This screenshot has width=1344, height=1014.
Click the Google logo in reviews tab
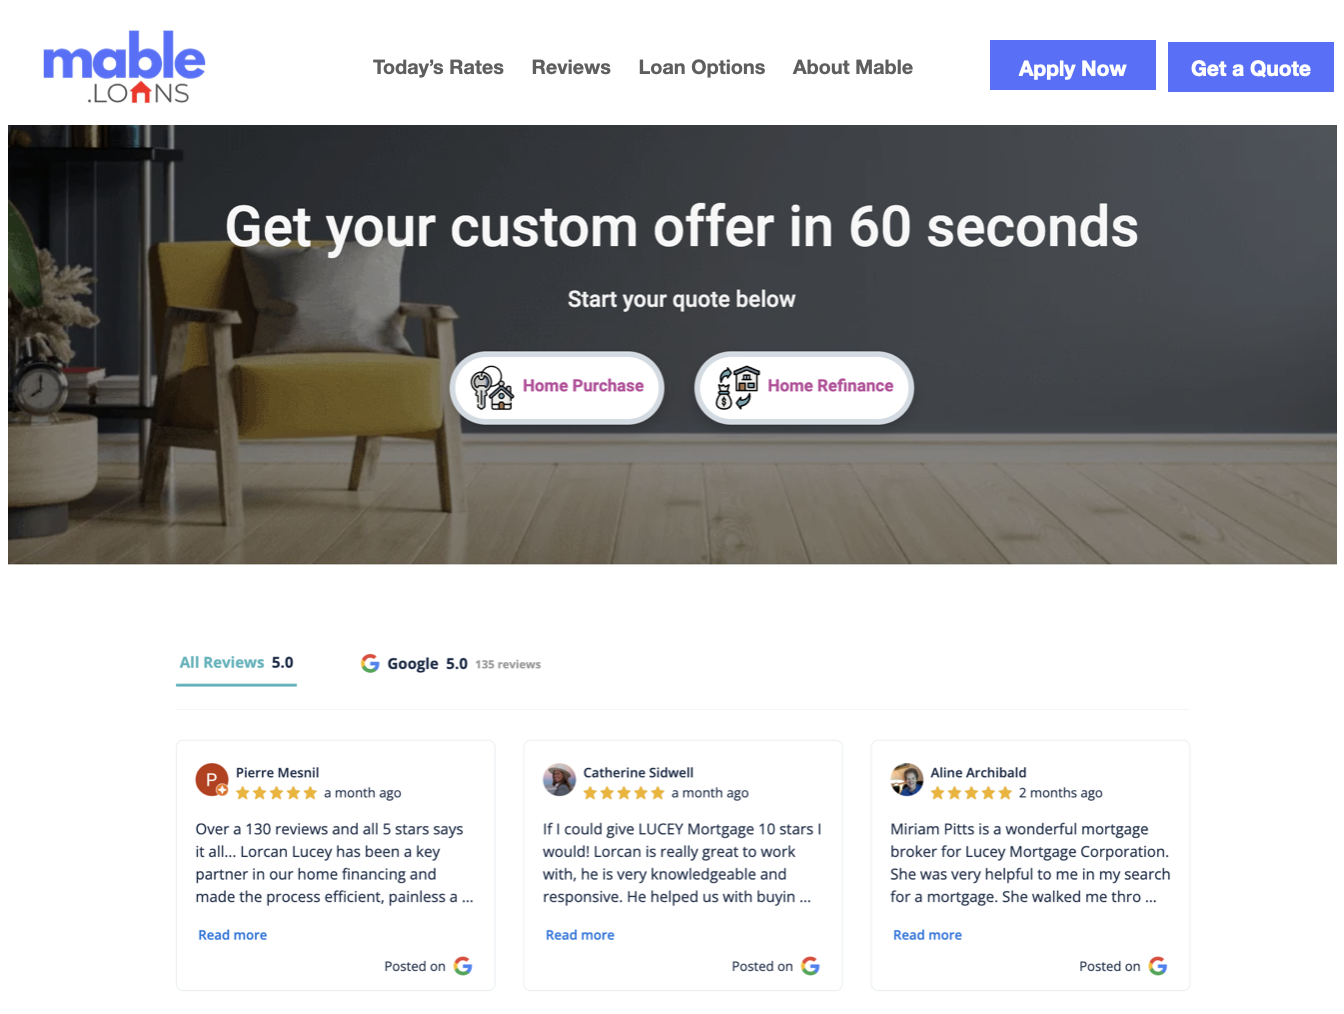coord(370,664)
